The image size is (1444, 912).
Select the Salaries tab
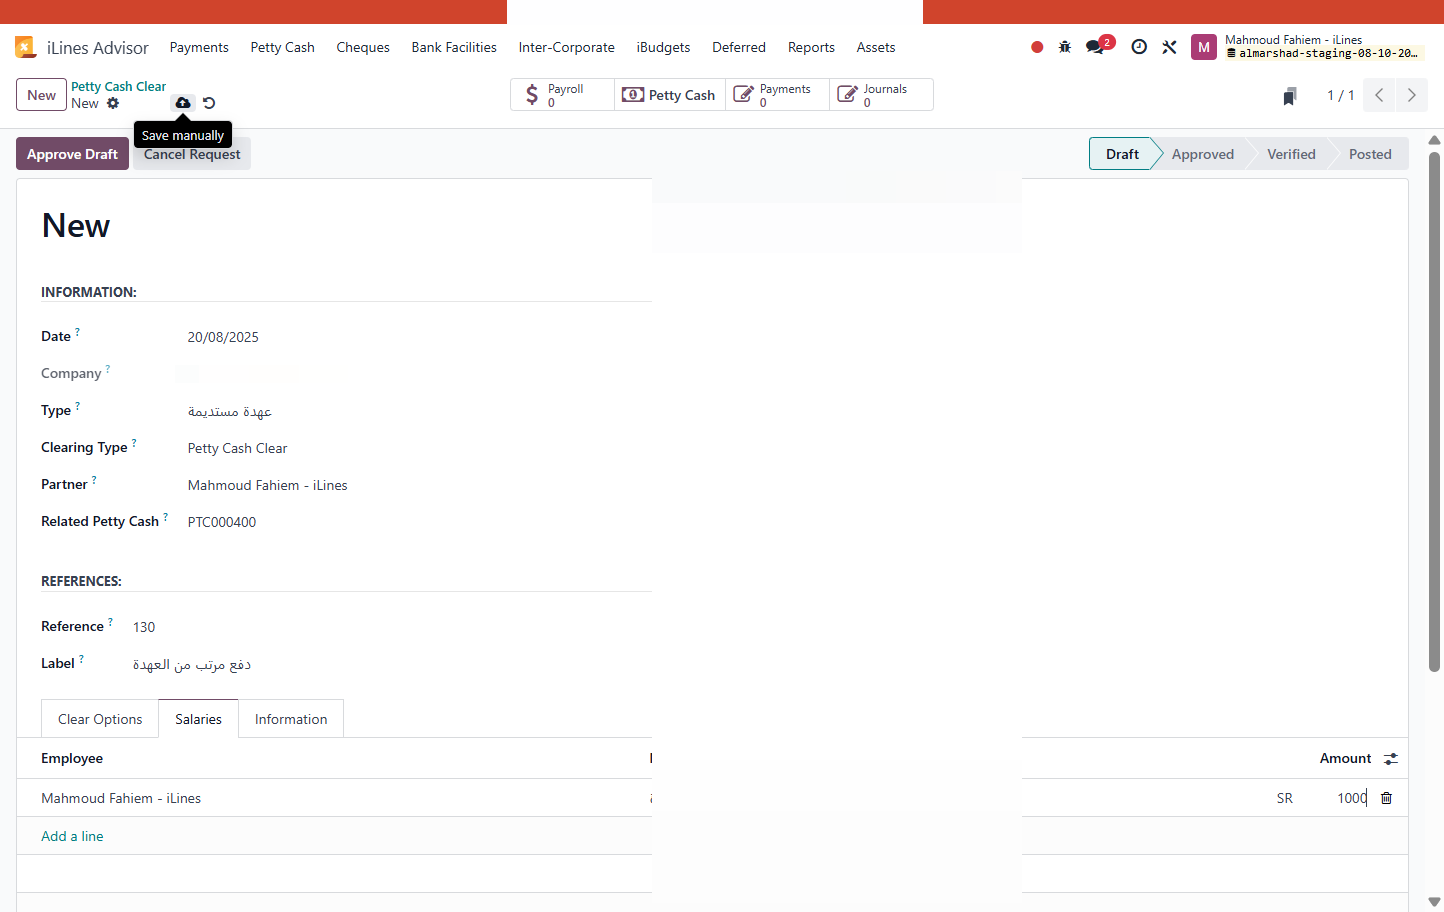click(198, 719)
